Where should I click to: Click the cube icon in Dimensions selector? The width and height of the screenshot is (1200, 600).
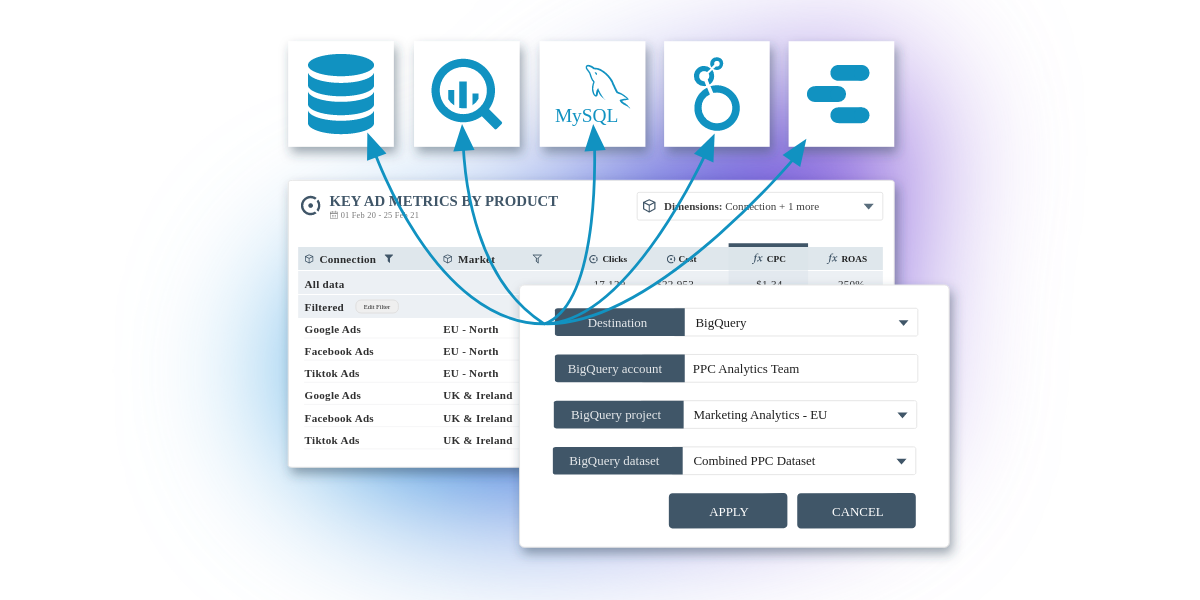[649, 206]
